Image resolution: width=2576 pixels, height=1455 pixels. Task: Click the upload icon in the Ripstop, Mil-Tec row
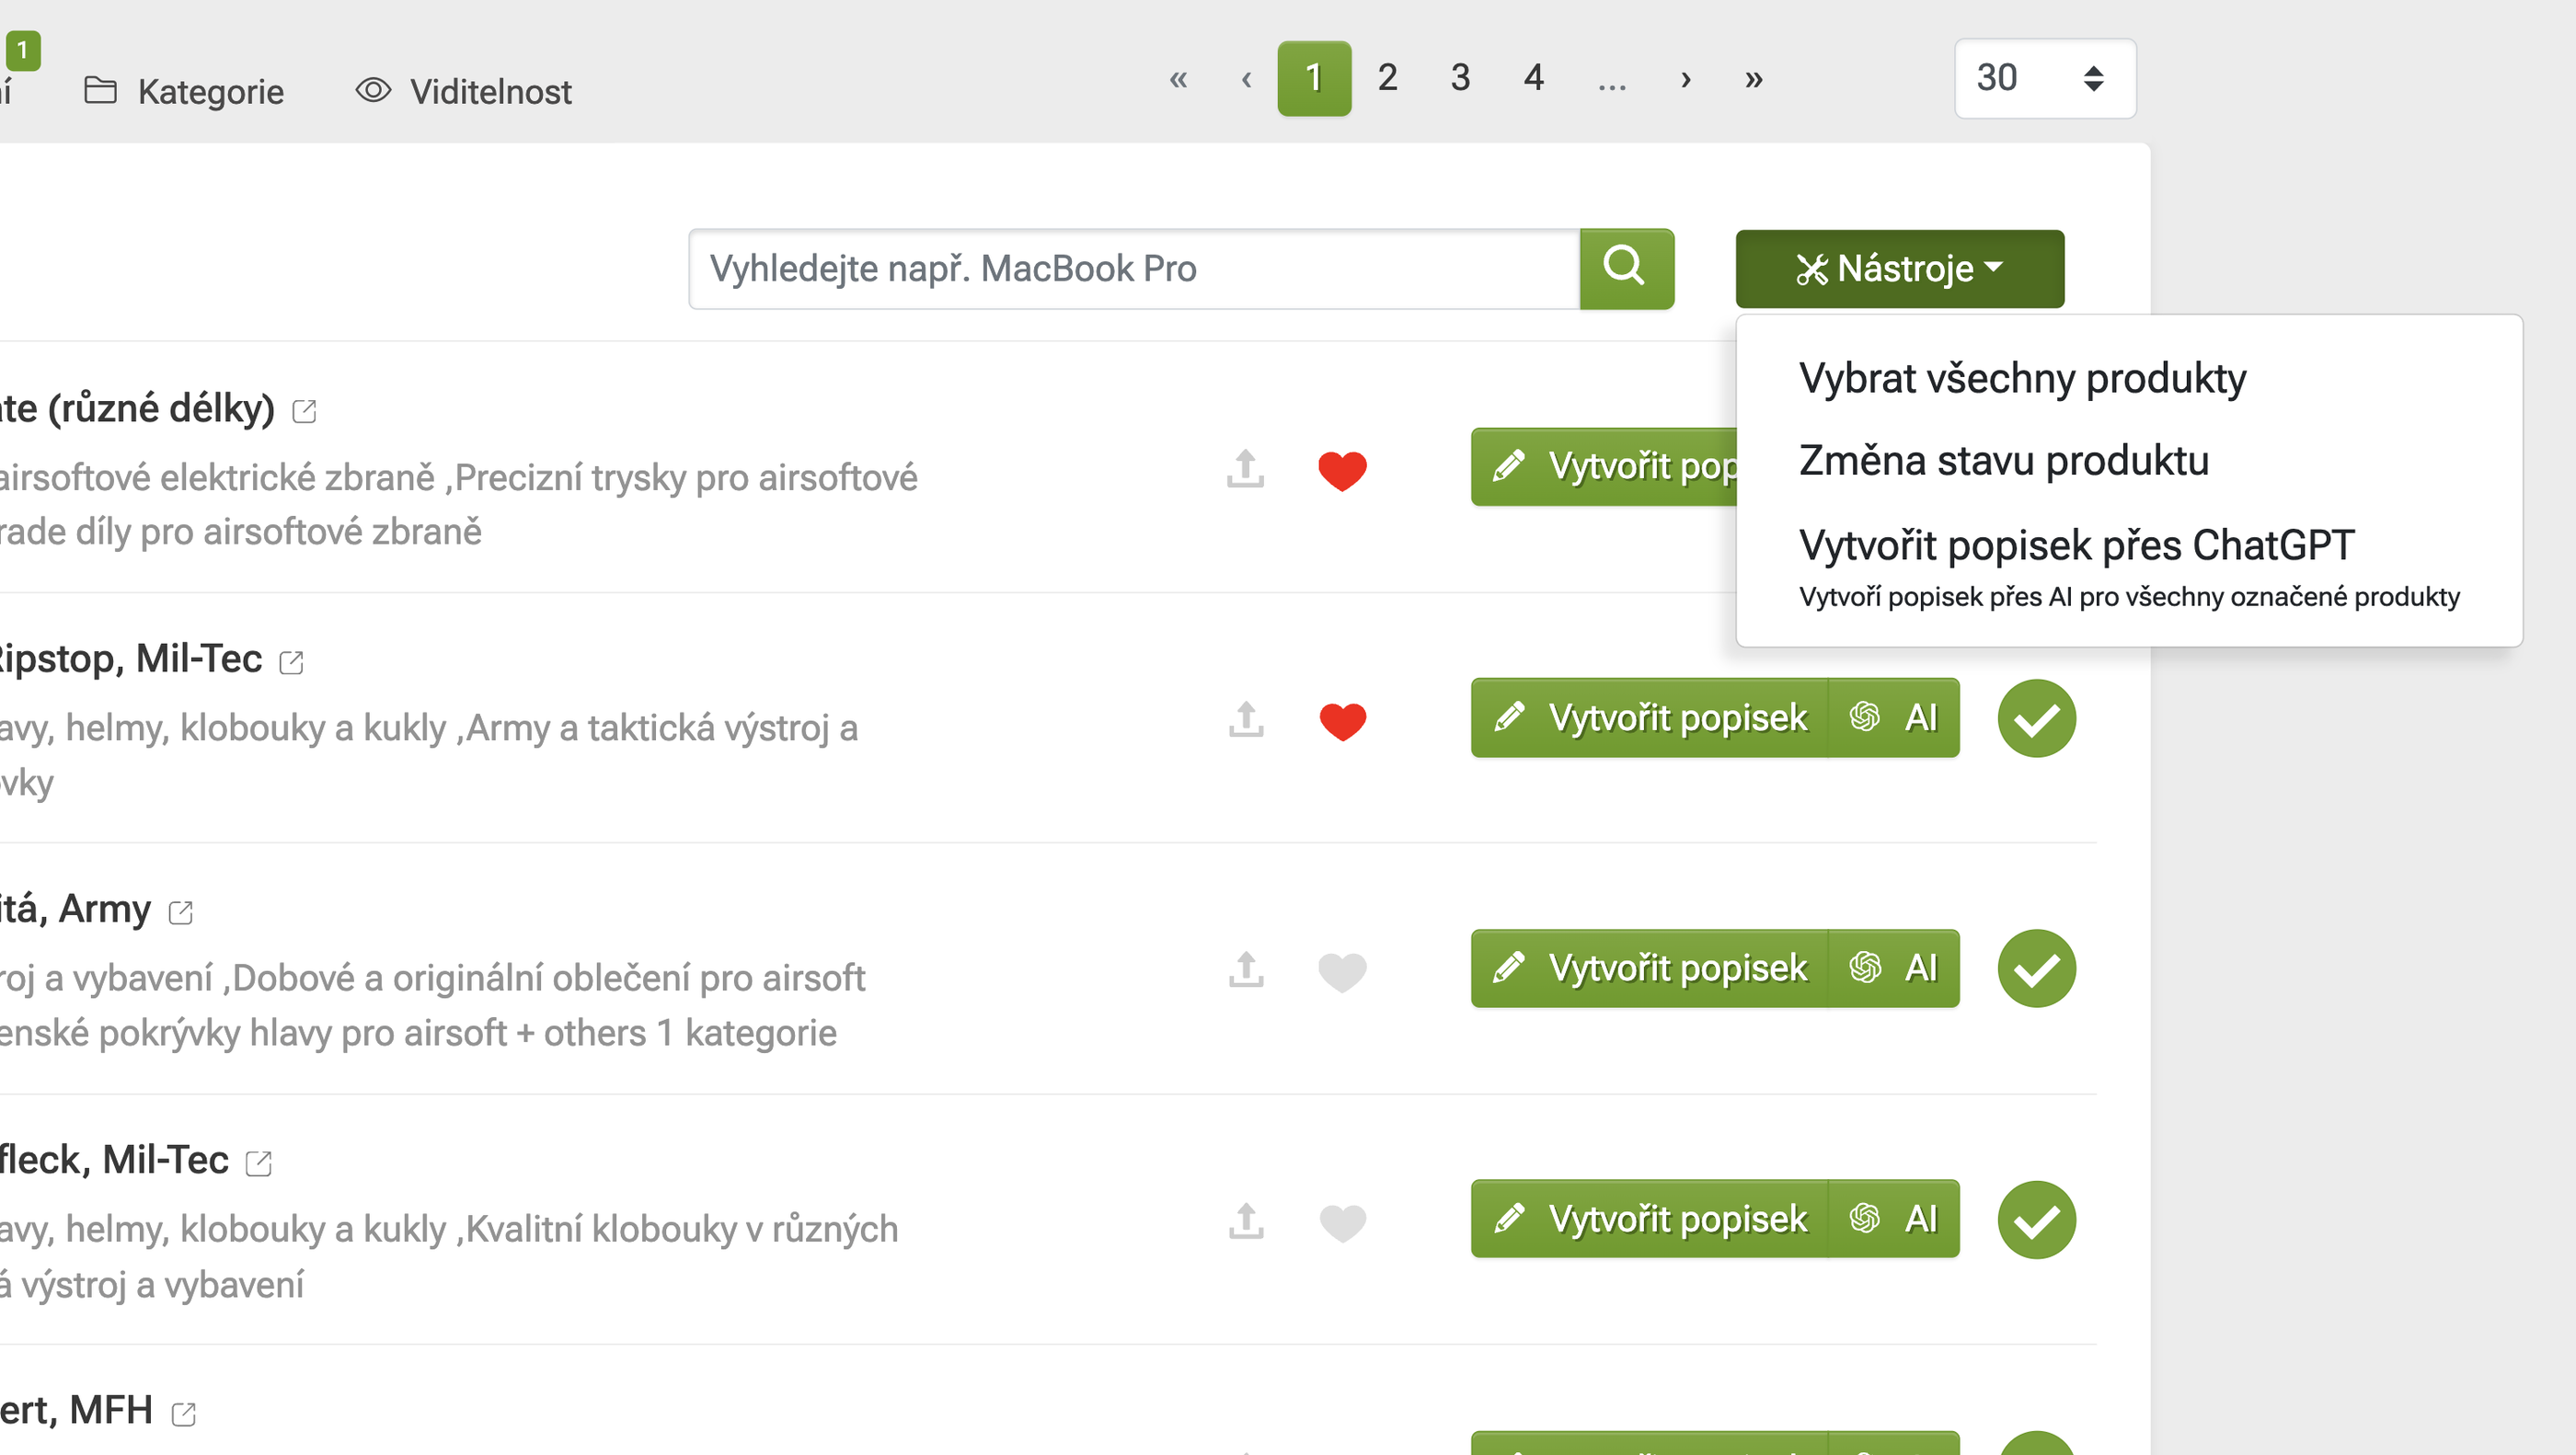tap(1246, 719)
